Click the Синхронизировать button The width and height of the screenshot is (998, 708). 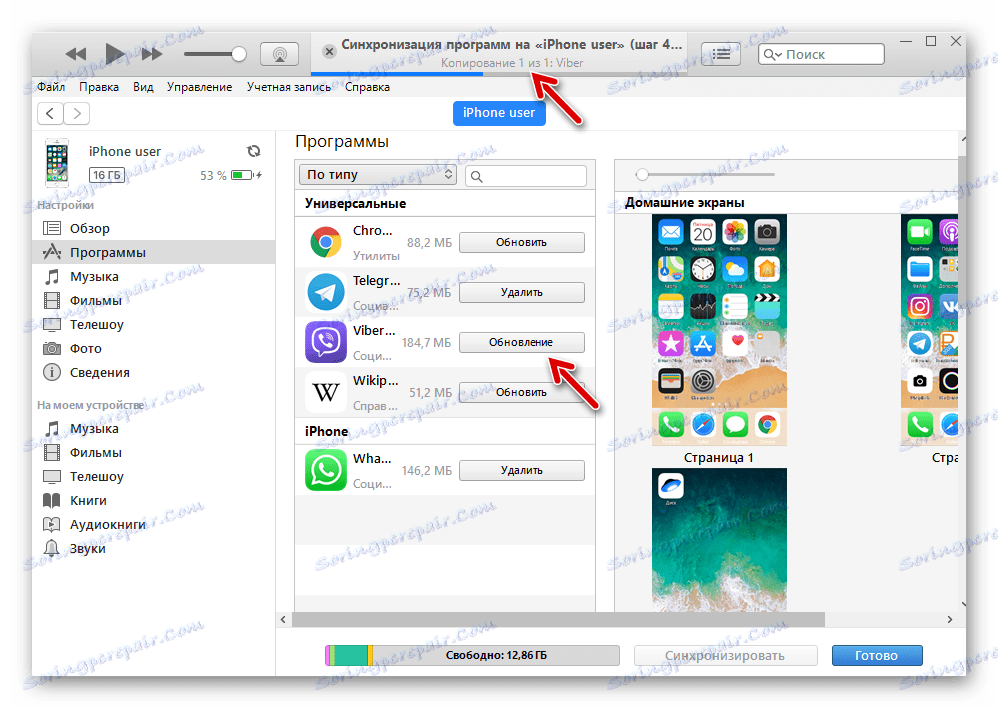(725, 655)
